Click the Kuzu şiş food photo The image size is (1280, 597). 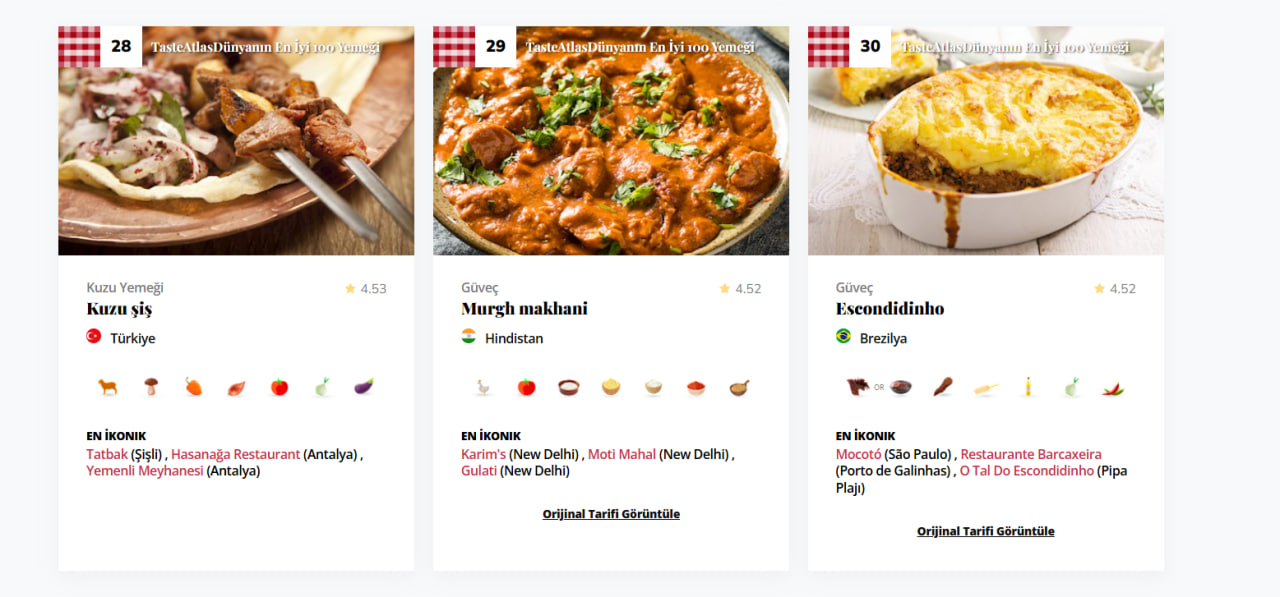[236, 150]
